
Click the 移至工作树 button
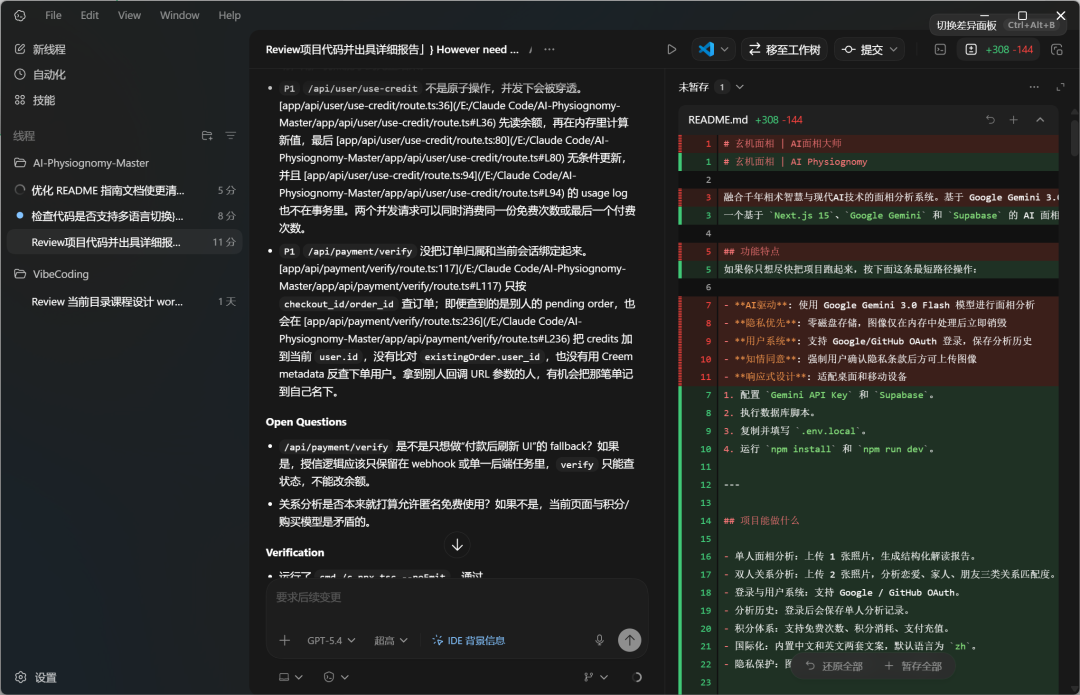click(x=784, y=49)
